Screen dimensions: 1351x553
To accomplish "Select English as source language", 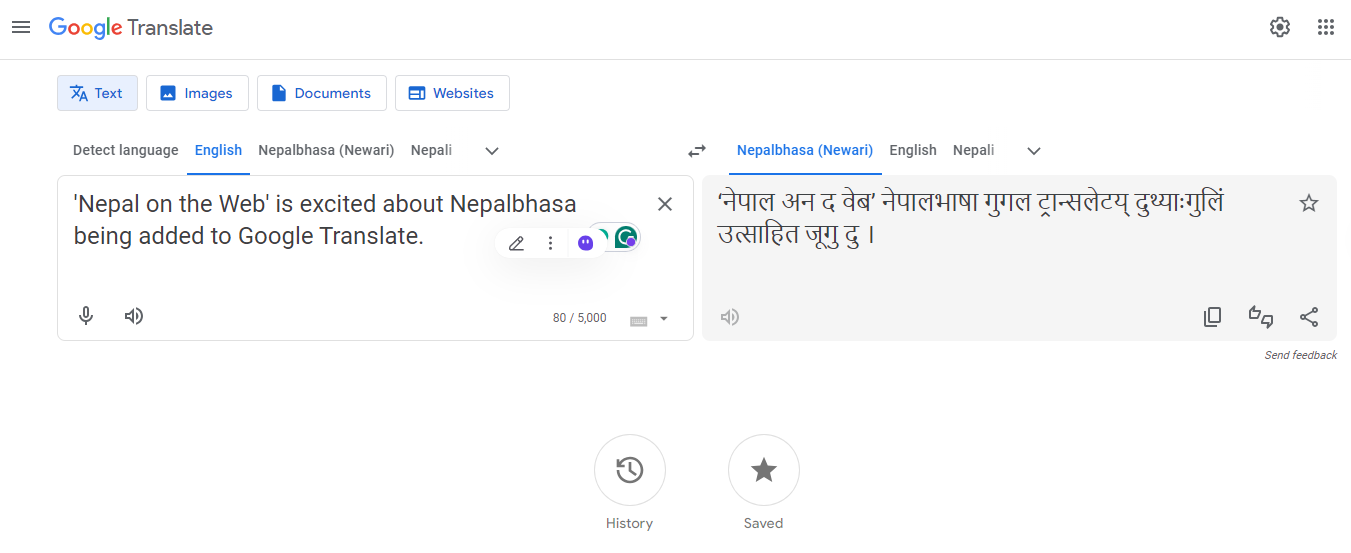I will point(218,150).
